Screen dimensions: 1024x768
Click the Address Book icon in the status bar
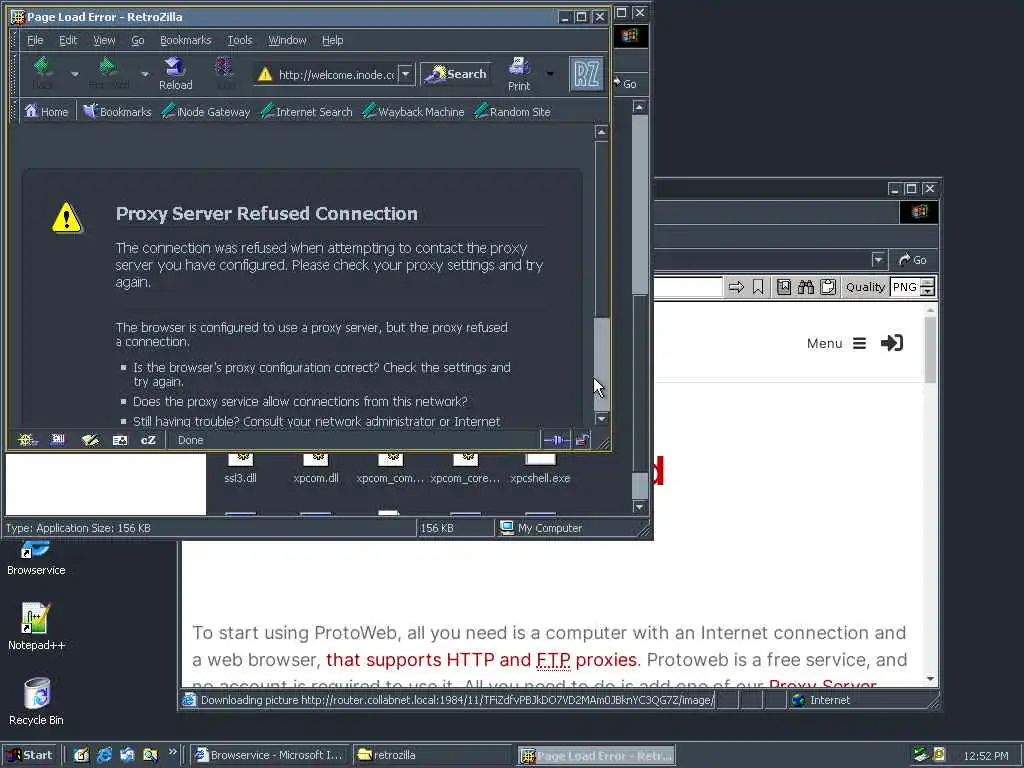click(x=120, y=440)
